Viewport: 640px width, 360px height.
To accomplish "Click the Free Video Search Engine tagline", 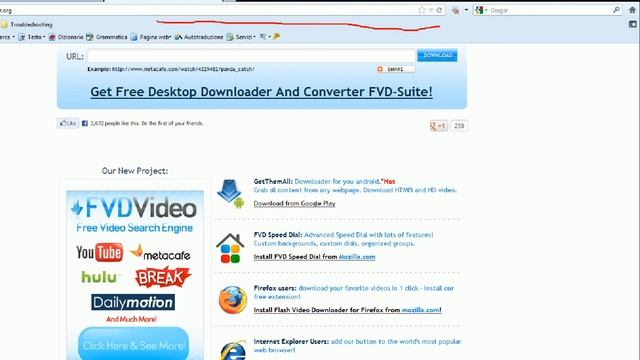I will [134, 228].
